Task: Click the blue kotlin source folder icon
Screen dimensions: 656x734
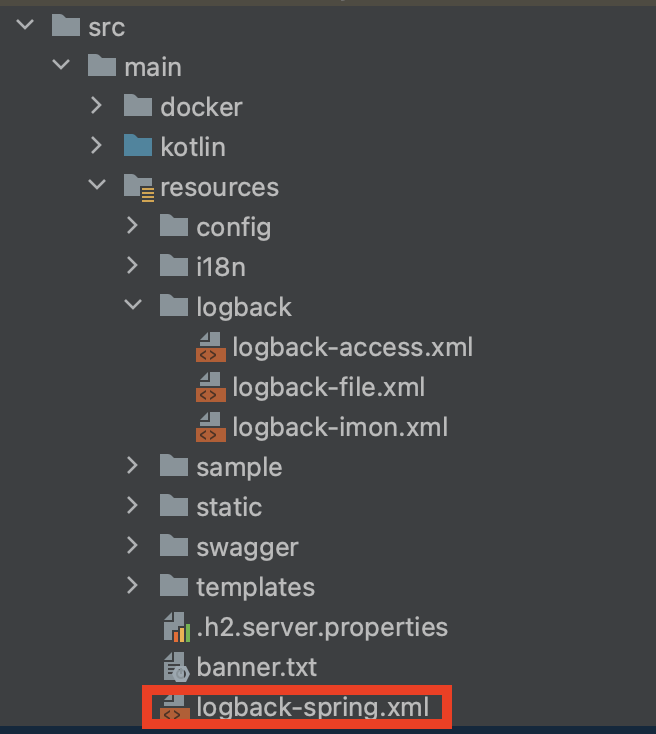Action: tap(138, 145)
